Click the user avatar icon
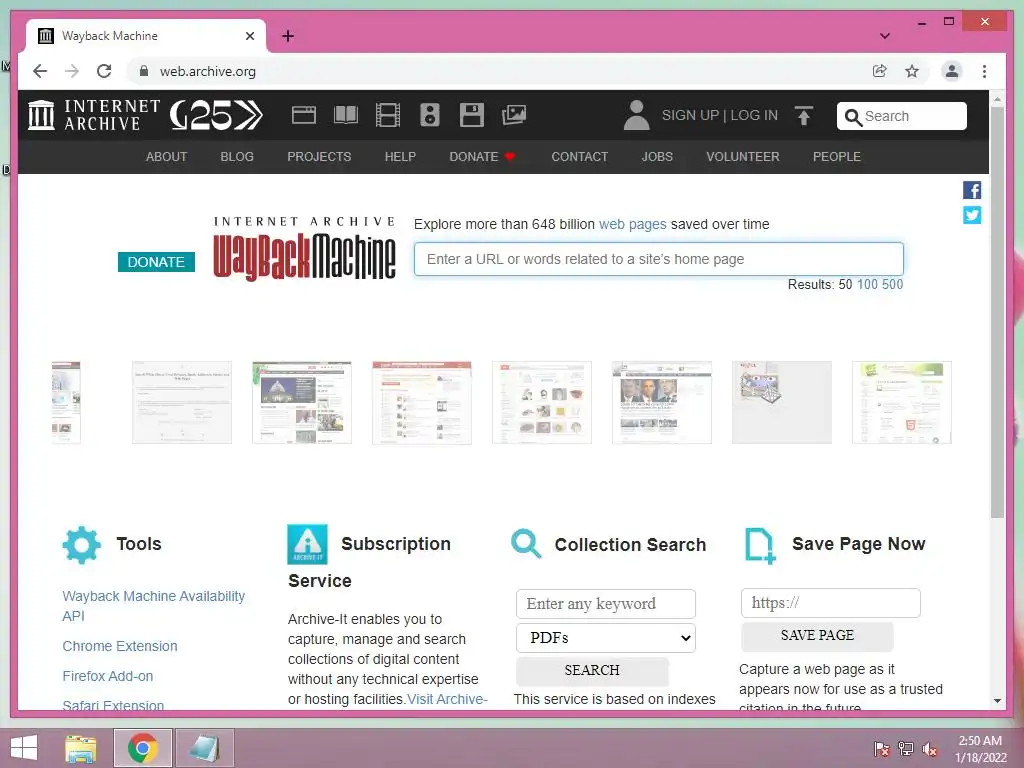 (x=636, y=115)
